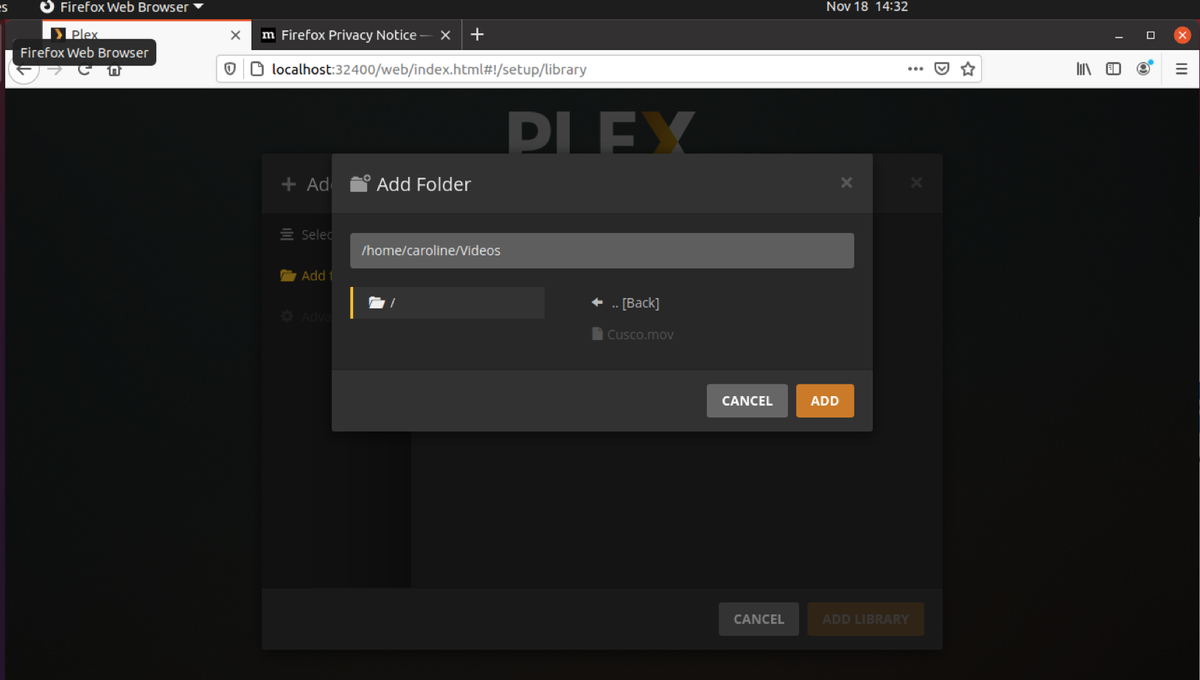
Task: Click the ADD button in Add Folder dialog
Action: click(824, 400)
